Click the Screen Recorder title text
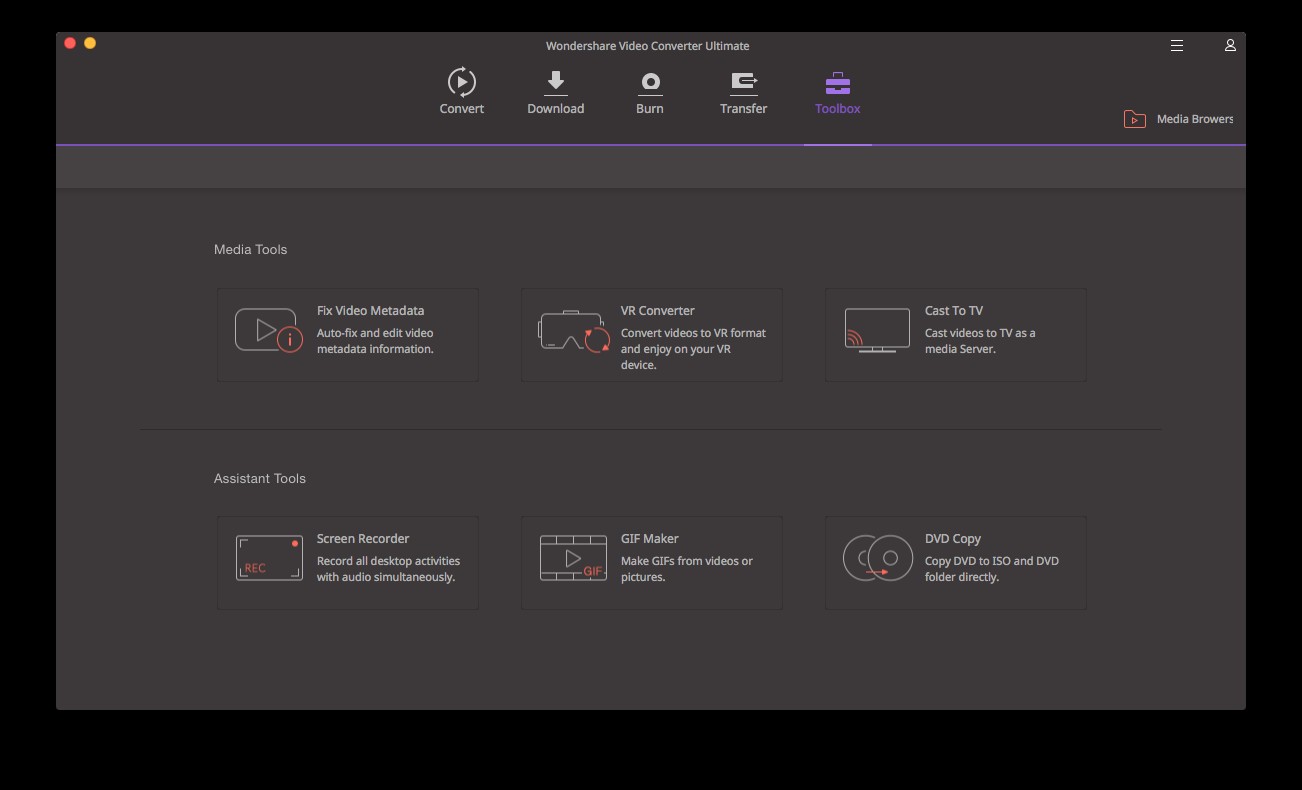Image resolution: width=1302 pixels, height=790 pixels. pyautogui.click(x=363, y=539)
